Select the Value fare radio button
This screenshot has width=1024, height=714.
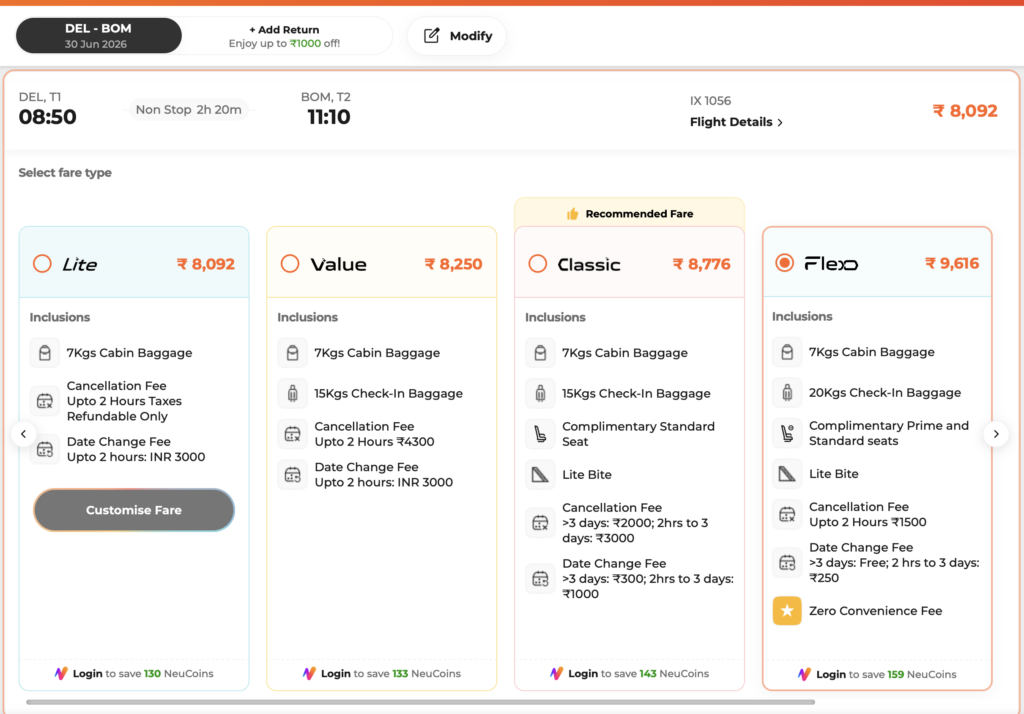[290, 264]
